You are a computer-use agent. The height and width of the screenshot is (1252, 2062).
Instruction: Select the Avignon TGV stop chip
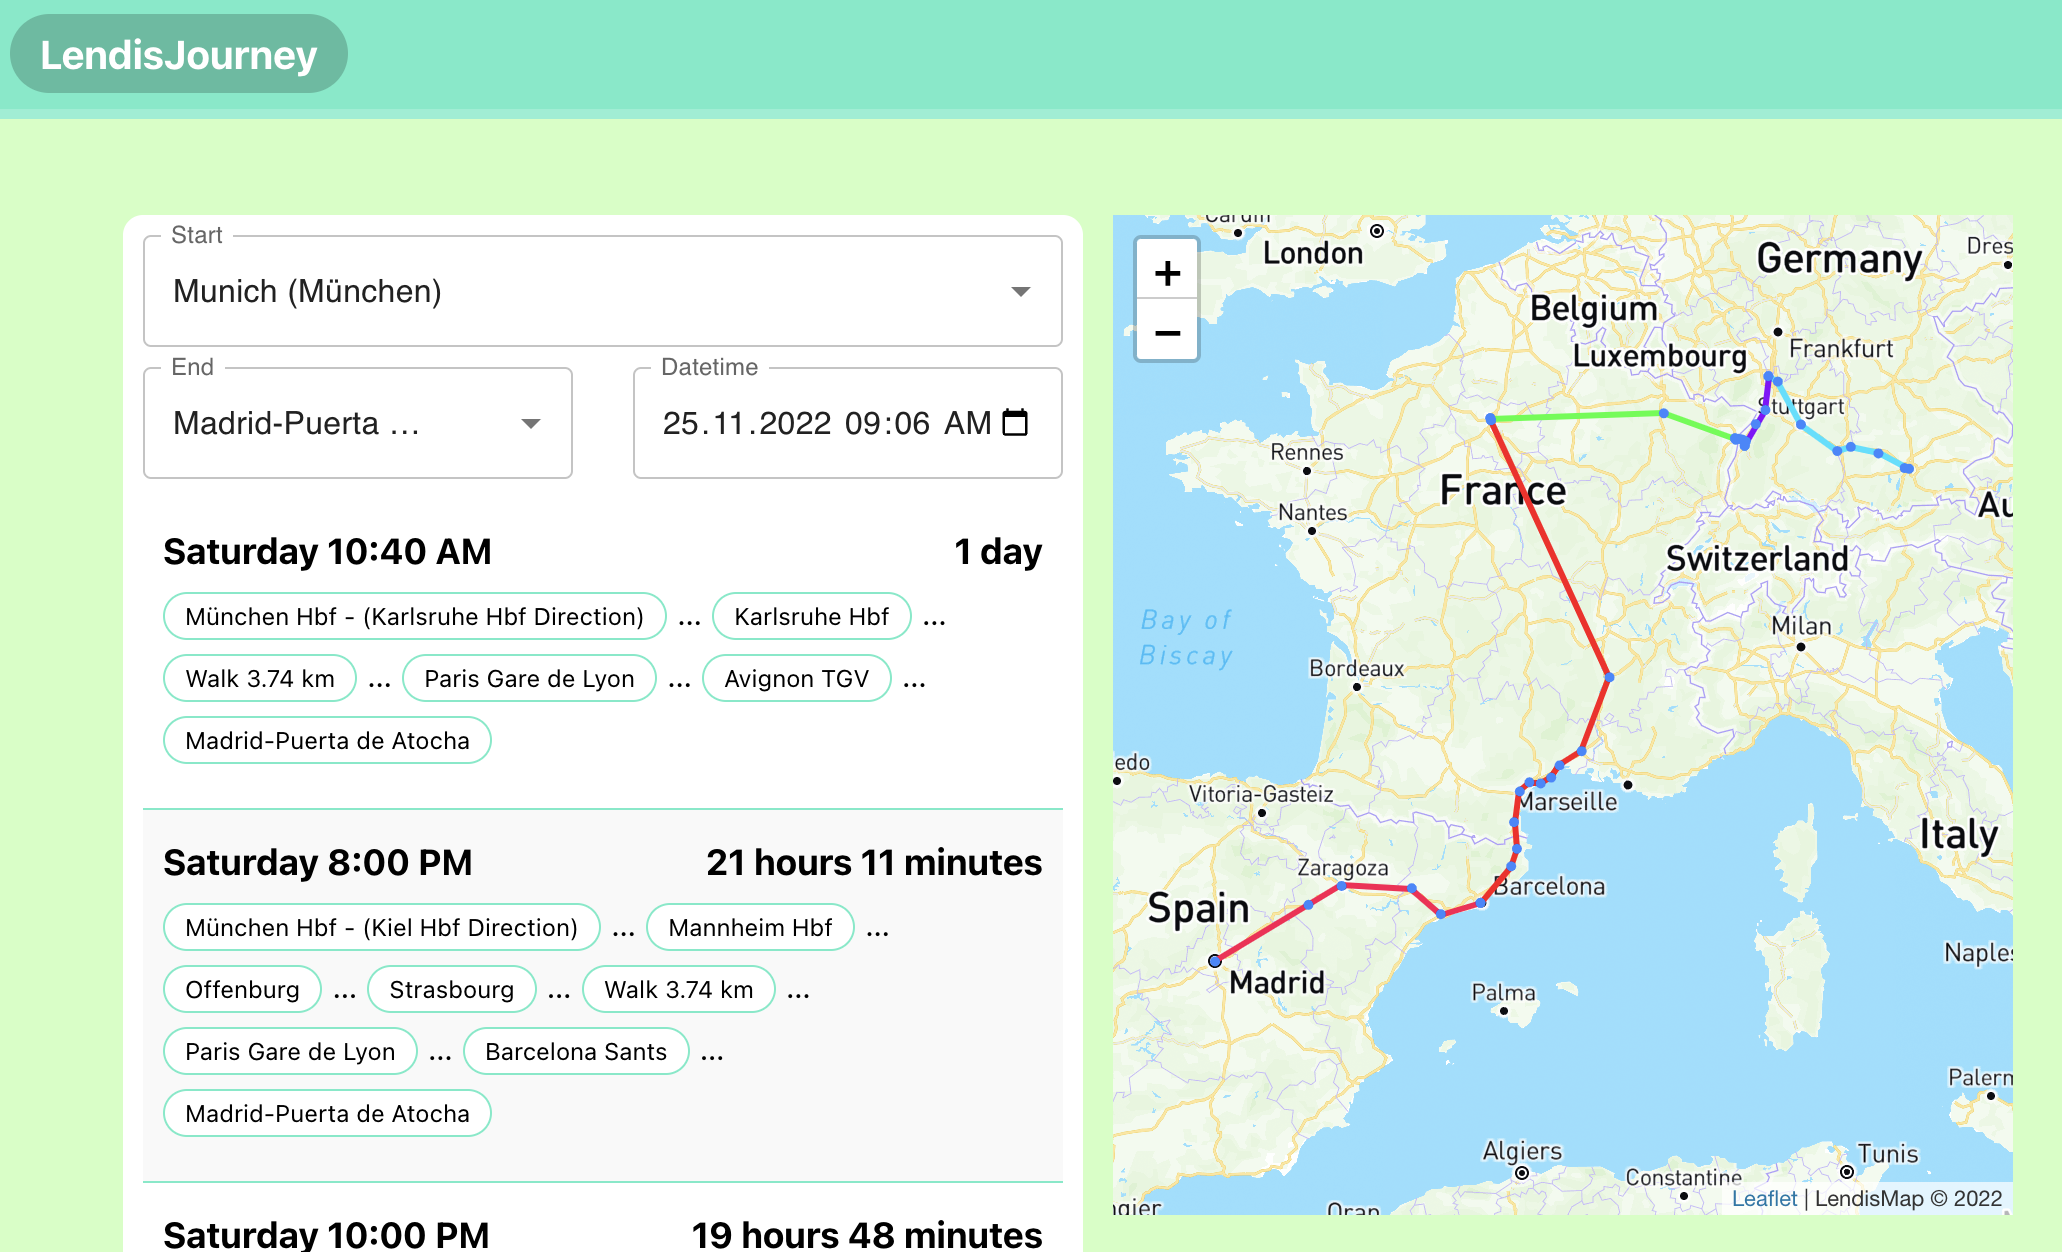tap(796, 679)
